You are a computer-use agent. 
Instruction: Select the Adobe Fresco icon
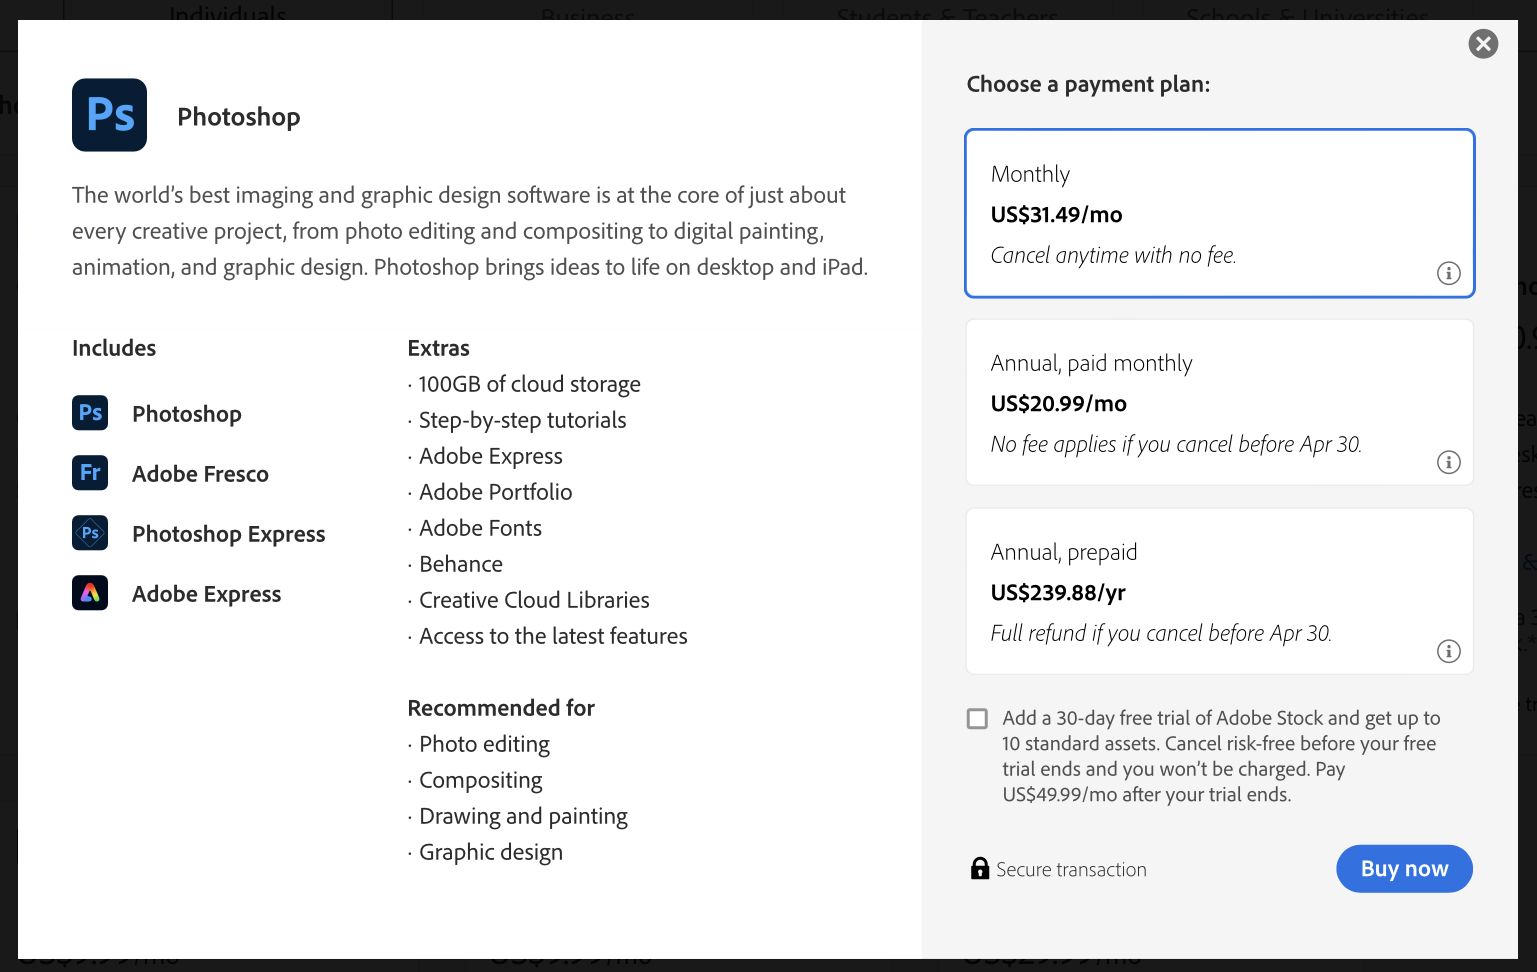pyautogui.click(x=89, y=473)
